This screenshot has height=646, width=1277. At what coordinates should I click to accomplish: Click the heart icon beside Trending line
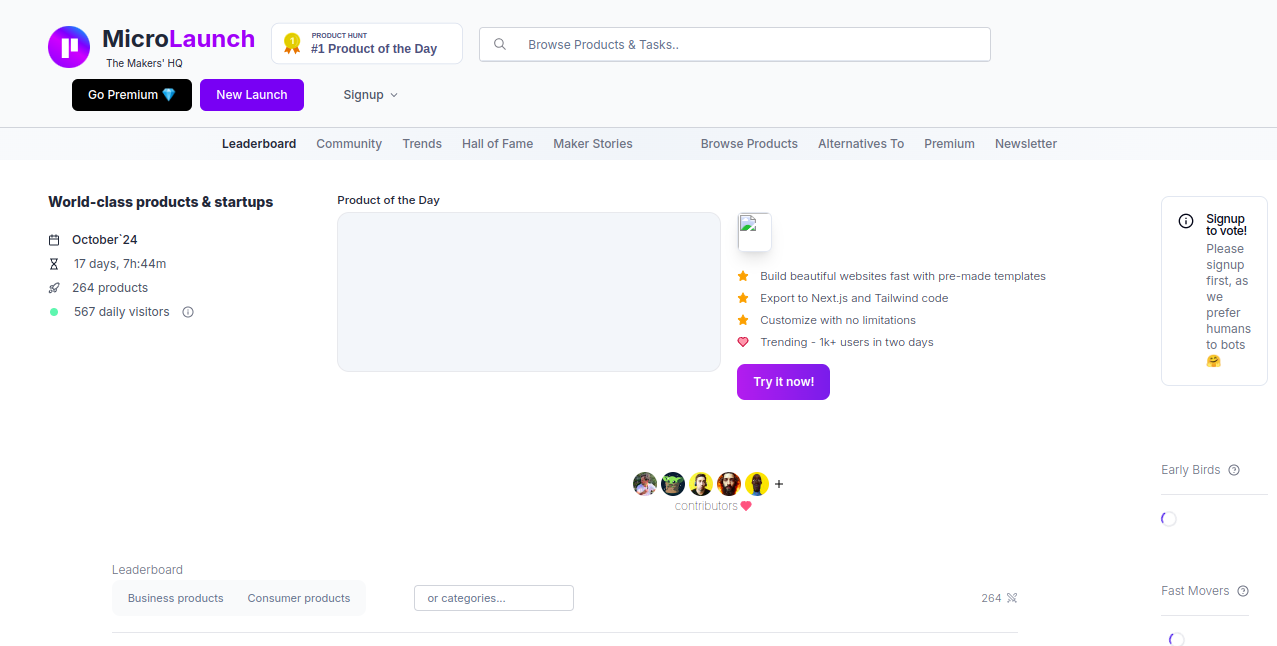coord(743,342)
